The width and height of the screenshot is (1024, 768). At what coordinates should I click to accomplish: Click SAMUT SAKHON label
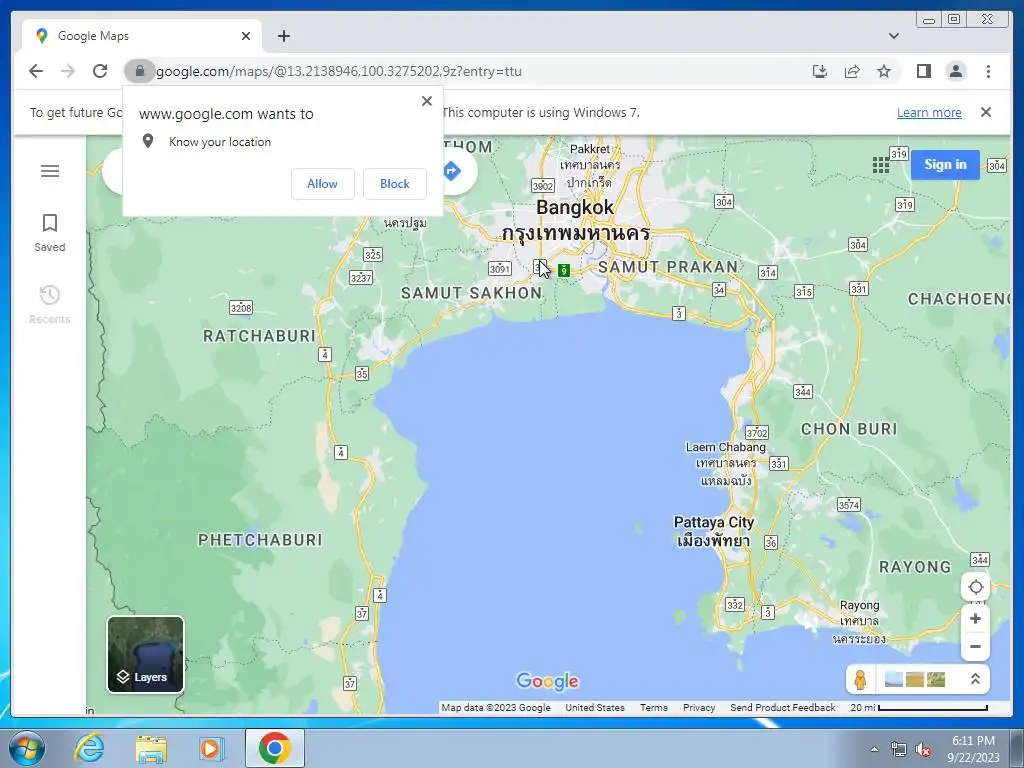pos(472,293)
